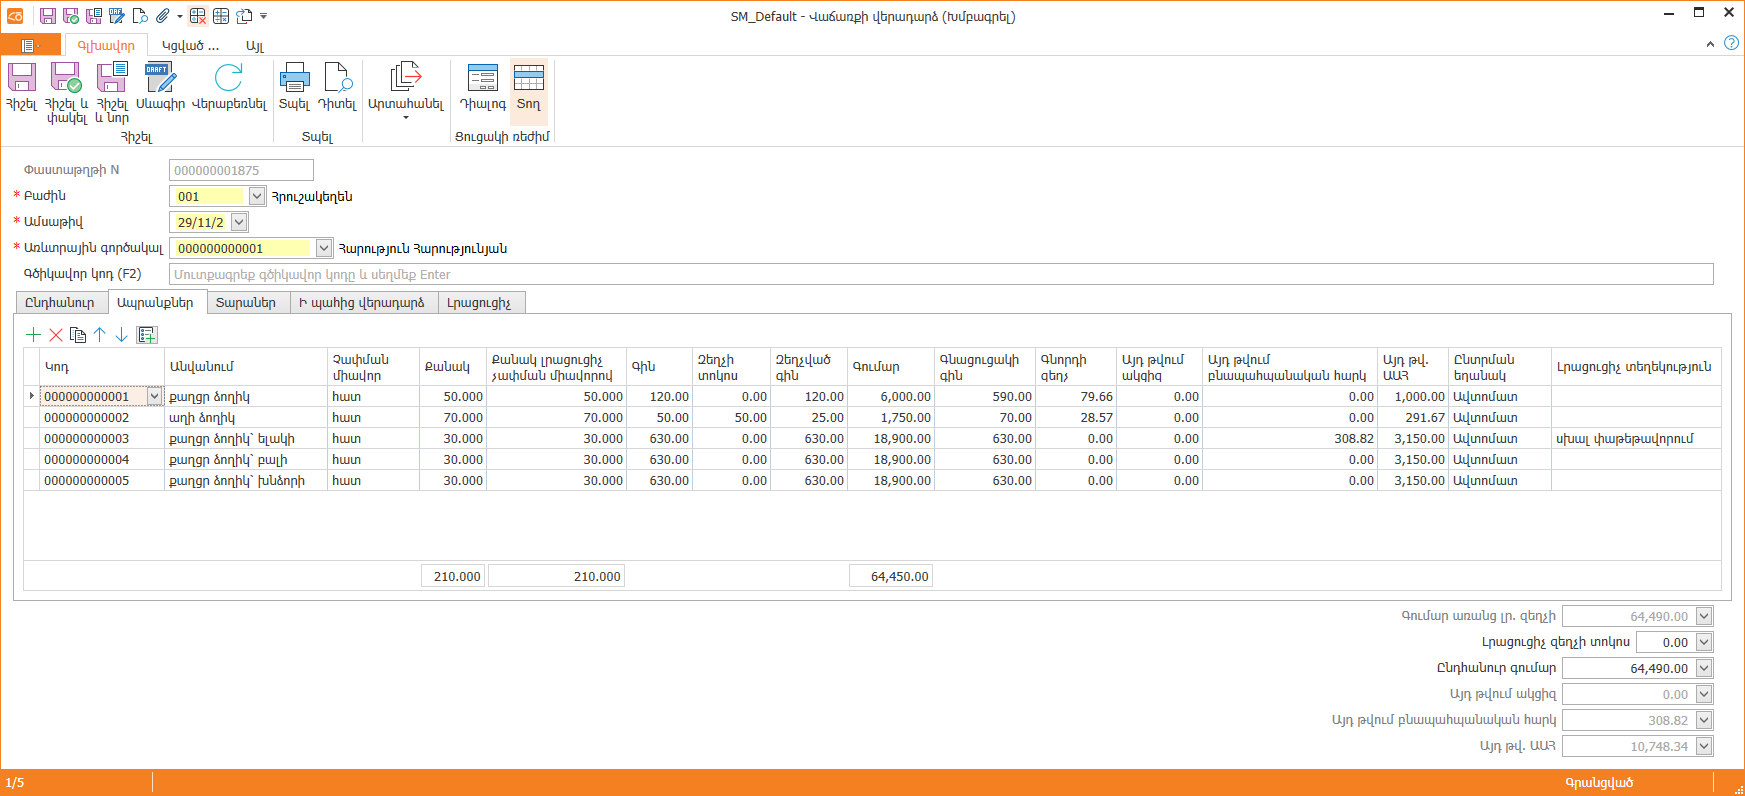This screenshot has width=1745, height=796.
Task: Click the copy-row icon in grid toolbar
Action: (x=78, y=335)
